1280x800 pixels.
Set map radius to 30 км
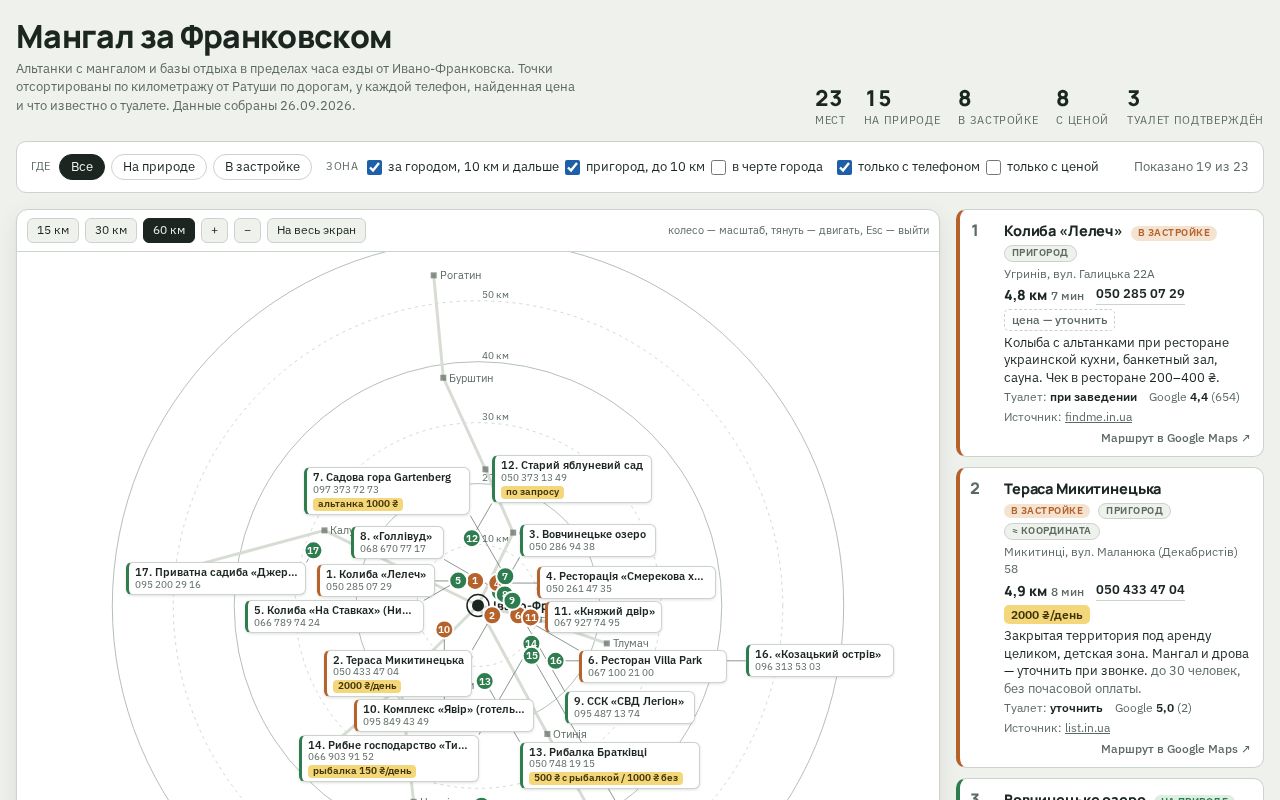click(111, 230)
